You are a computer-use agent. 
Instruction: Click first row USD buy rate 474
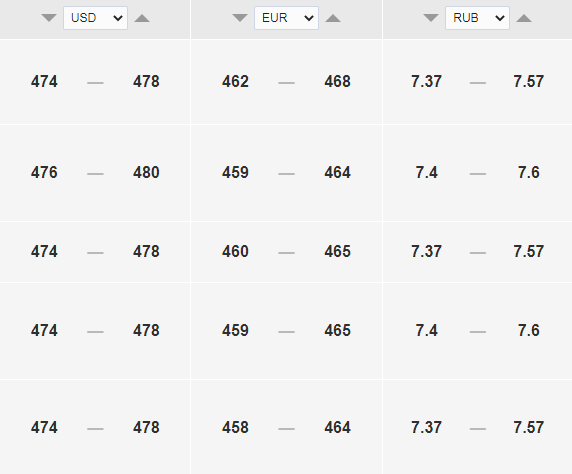pos(44,81)
